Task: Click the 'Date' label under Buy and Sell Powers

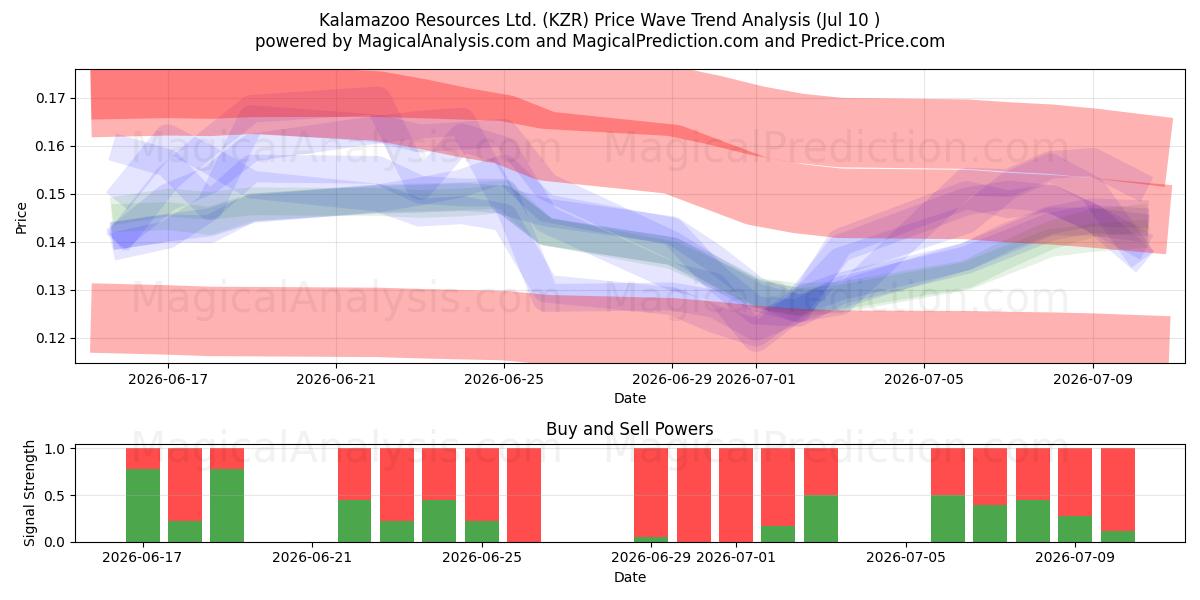Action: pos(630,577)
